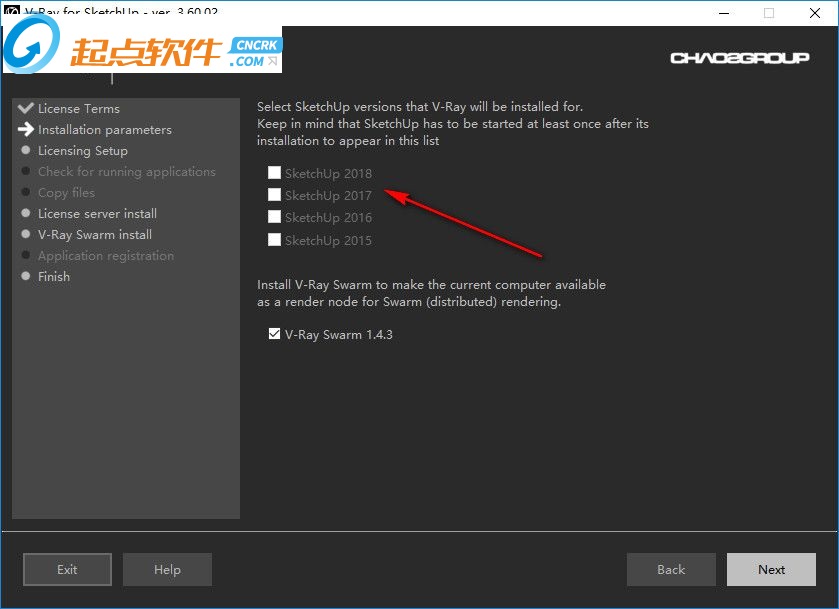Click the SketchUp 2016 label text

pos(329,217)
